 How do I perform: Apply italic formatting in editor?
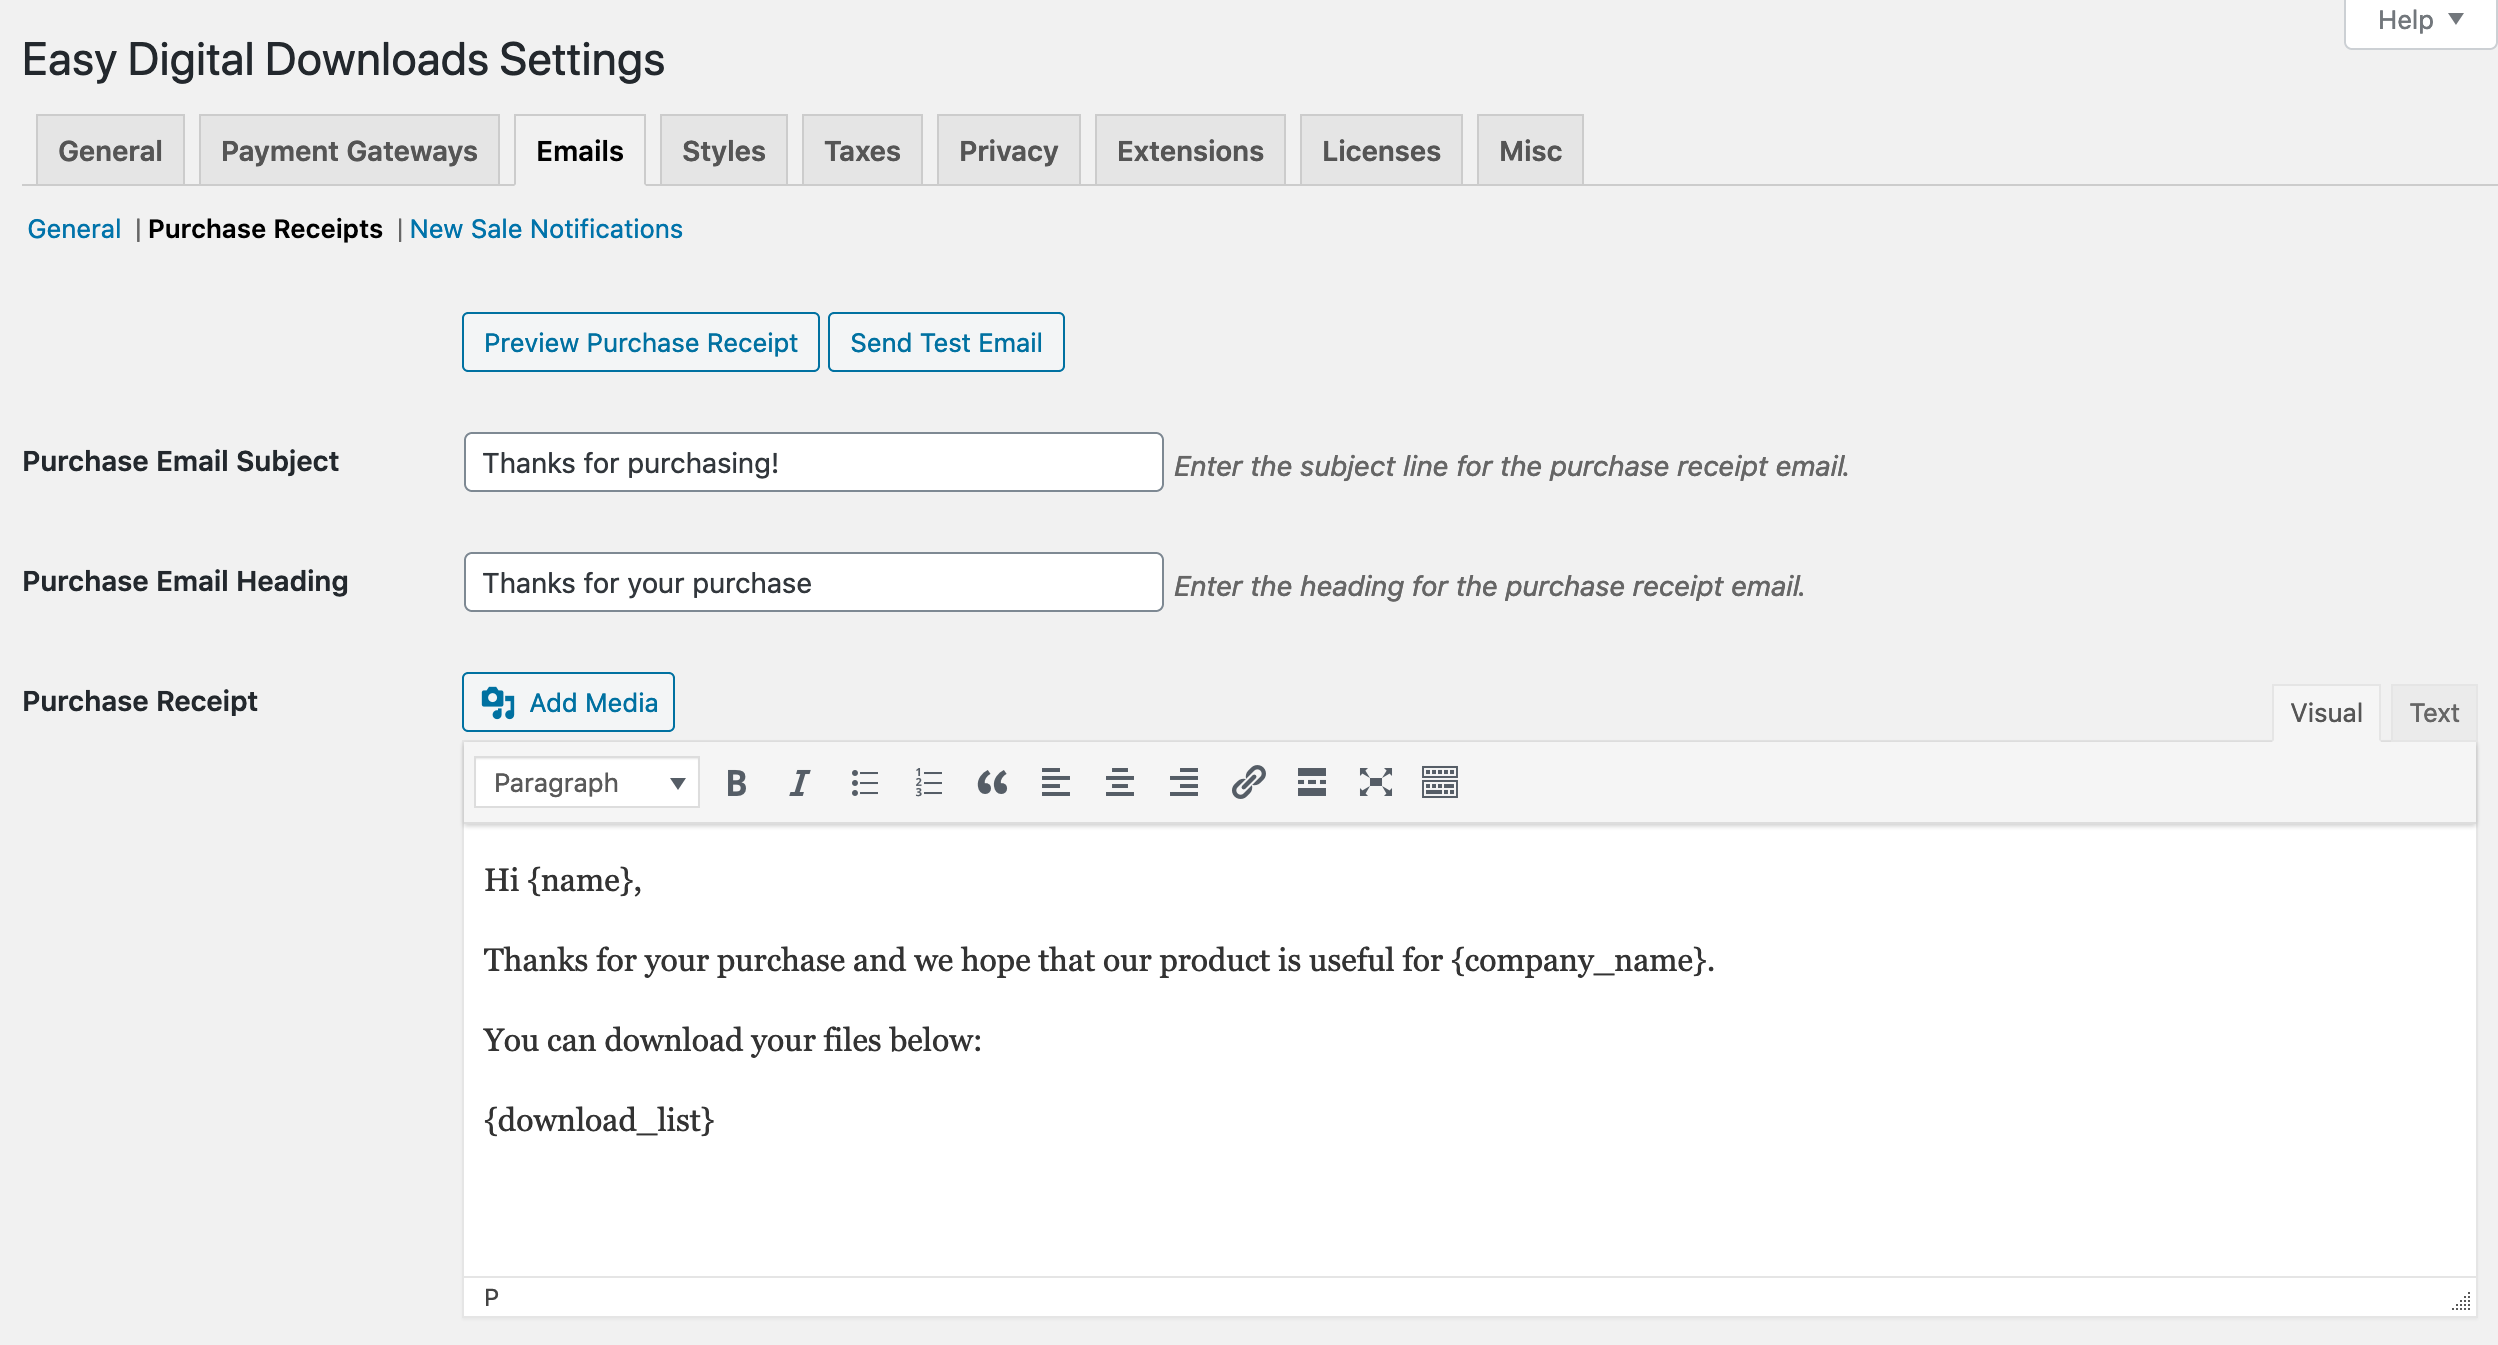799,783
